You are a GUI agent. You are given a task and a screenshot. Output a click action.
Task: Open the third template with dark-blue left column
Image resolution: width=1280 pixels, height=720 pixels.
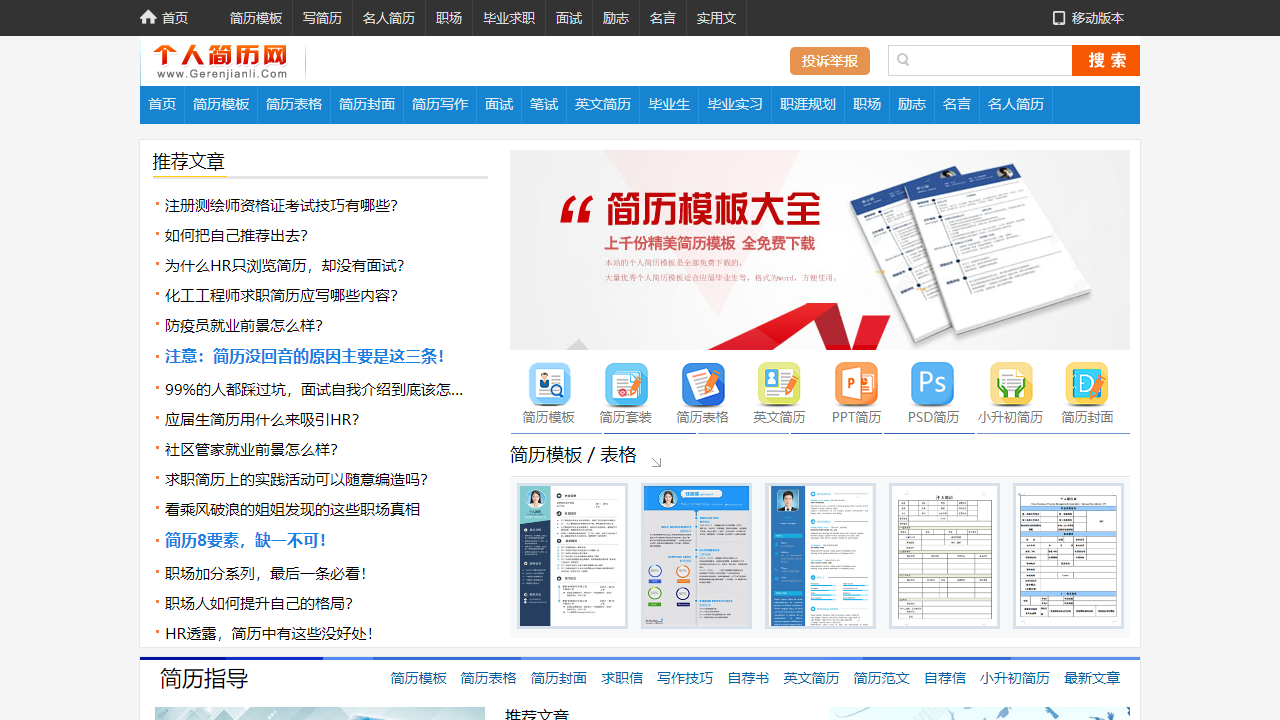point(820,556)
